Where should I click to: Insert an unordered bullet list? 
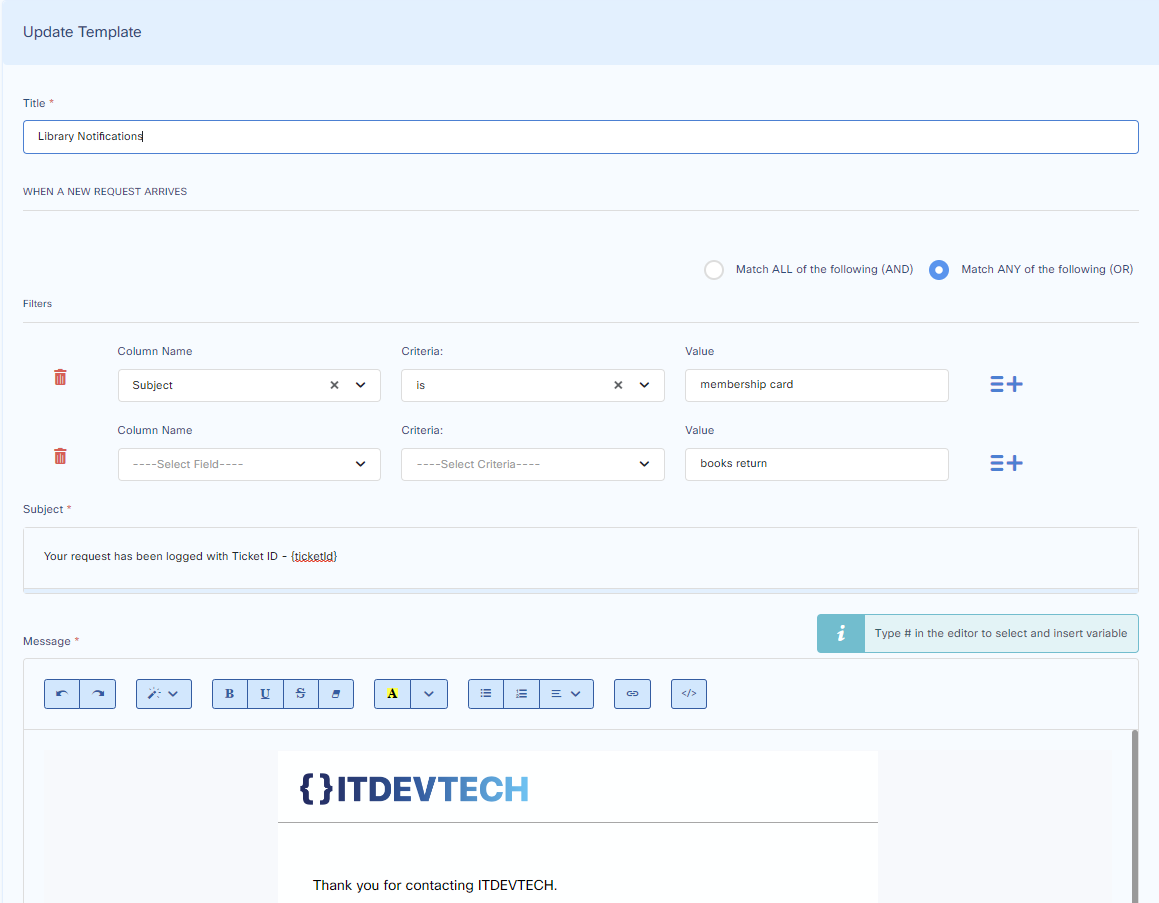click(486, 694)
